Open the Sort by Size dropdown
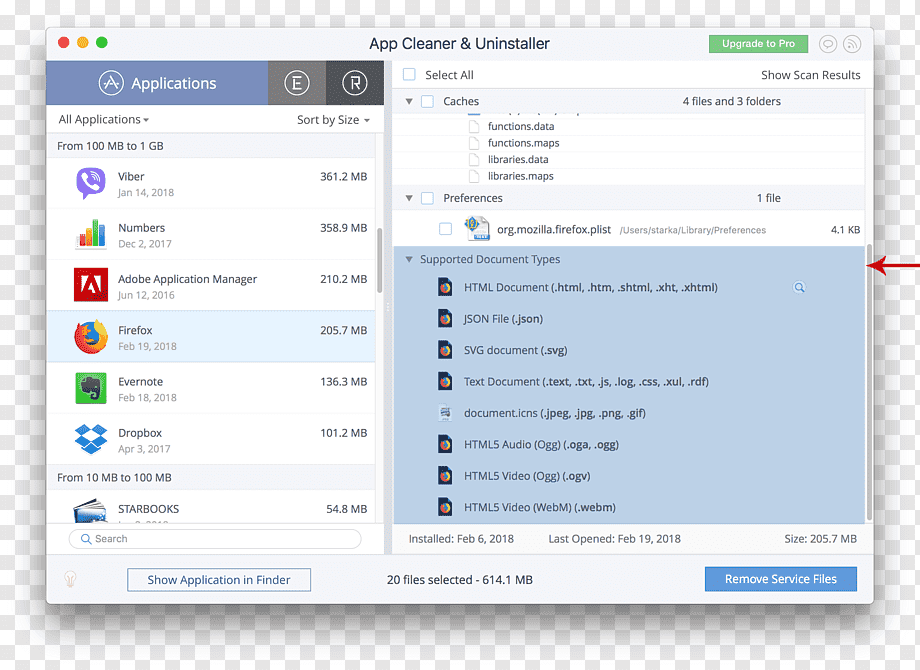920x670 pixels. point(333,120)
